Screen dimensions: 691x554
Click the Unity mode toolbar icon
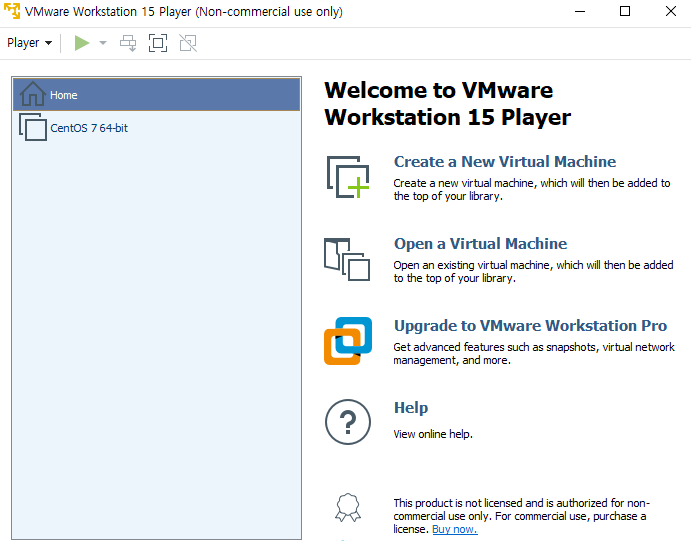(188, 43)
